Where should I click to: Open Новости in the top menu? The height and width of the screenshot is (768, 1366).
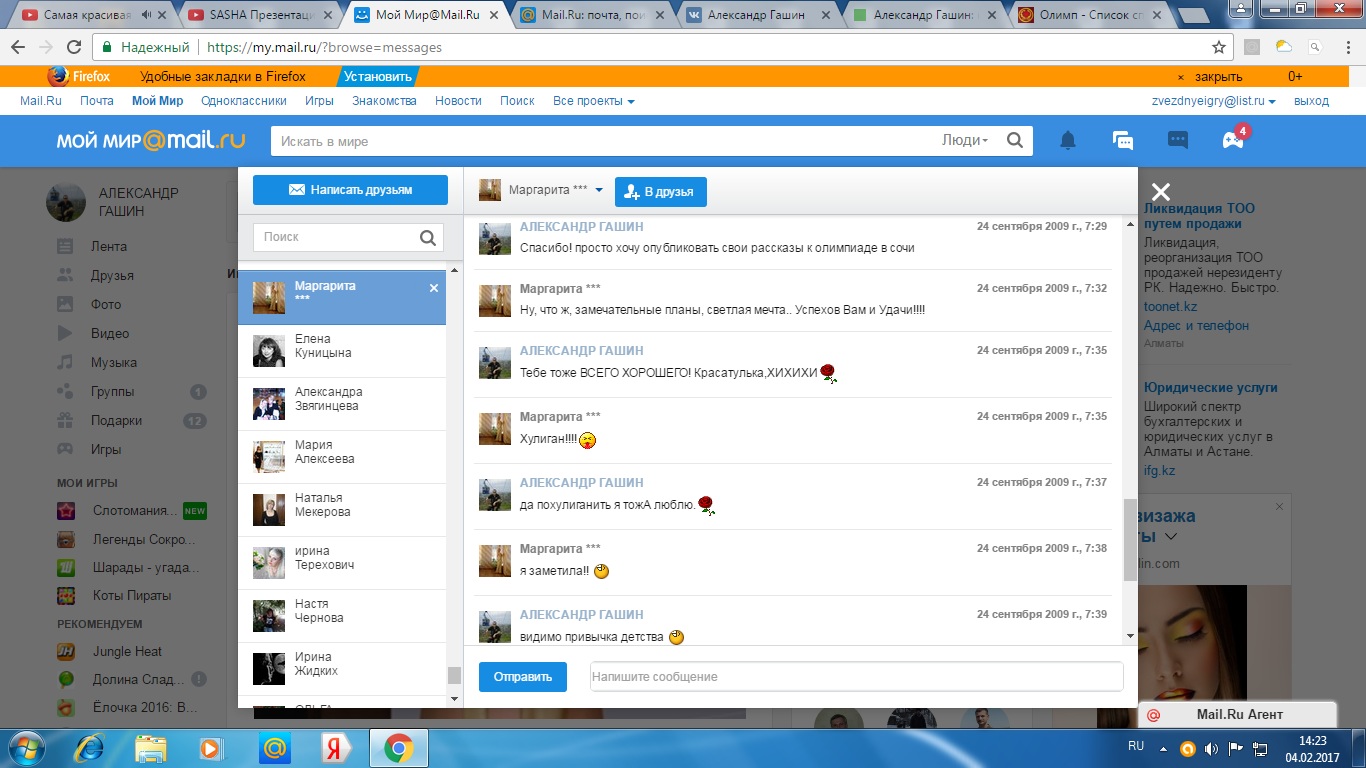(x=458, y=101)
